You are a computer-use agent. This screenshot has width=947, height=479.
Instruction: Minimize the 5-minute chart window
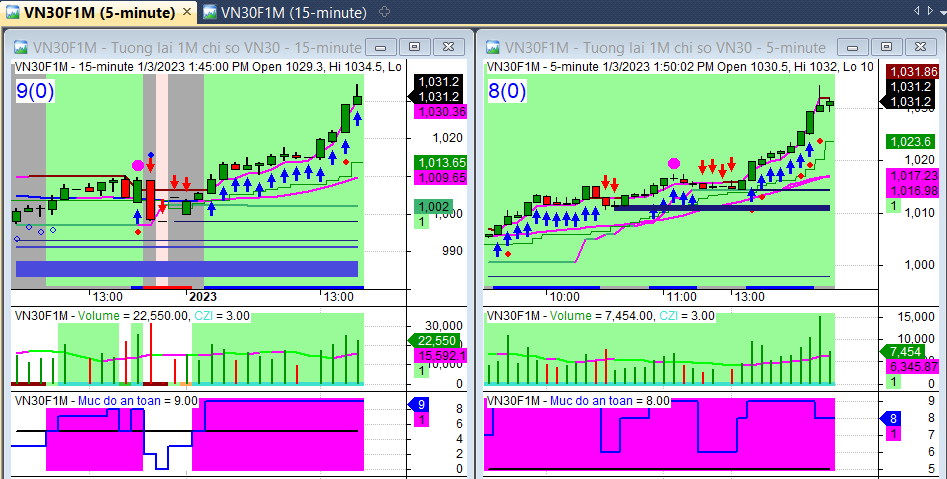coord(852,47)
